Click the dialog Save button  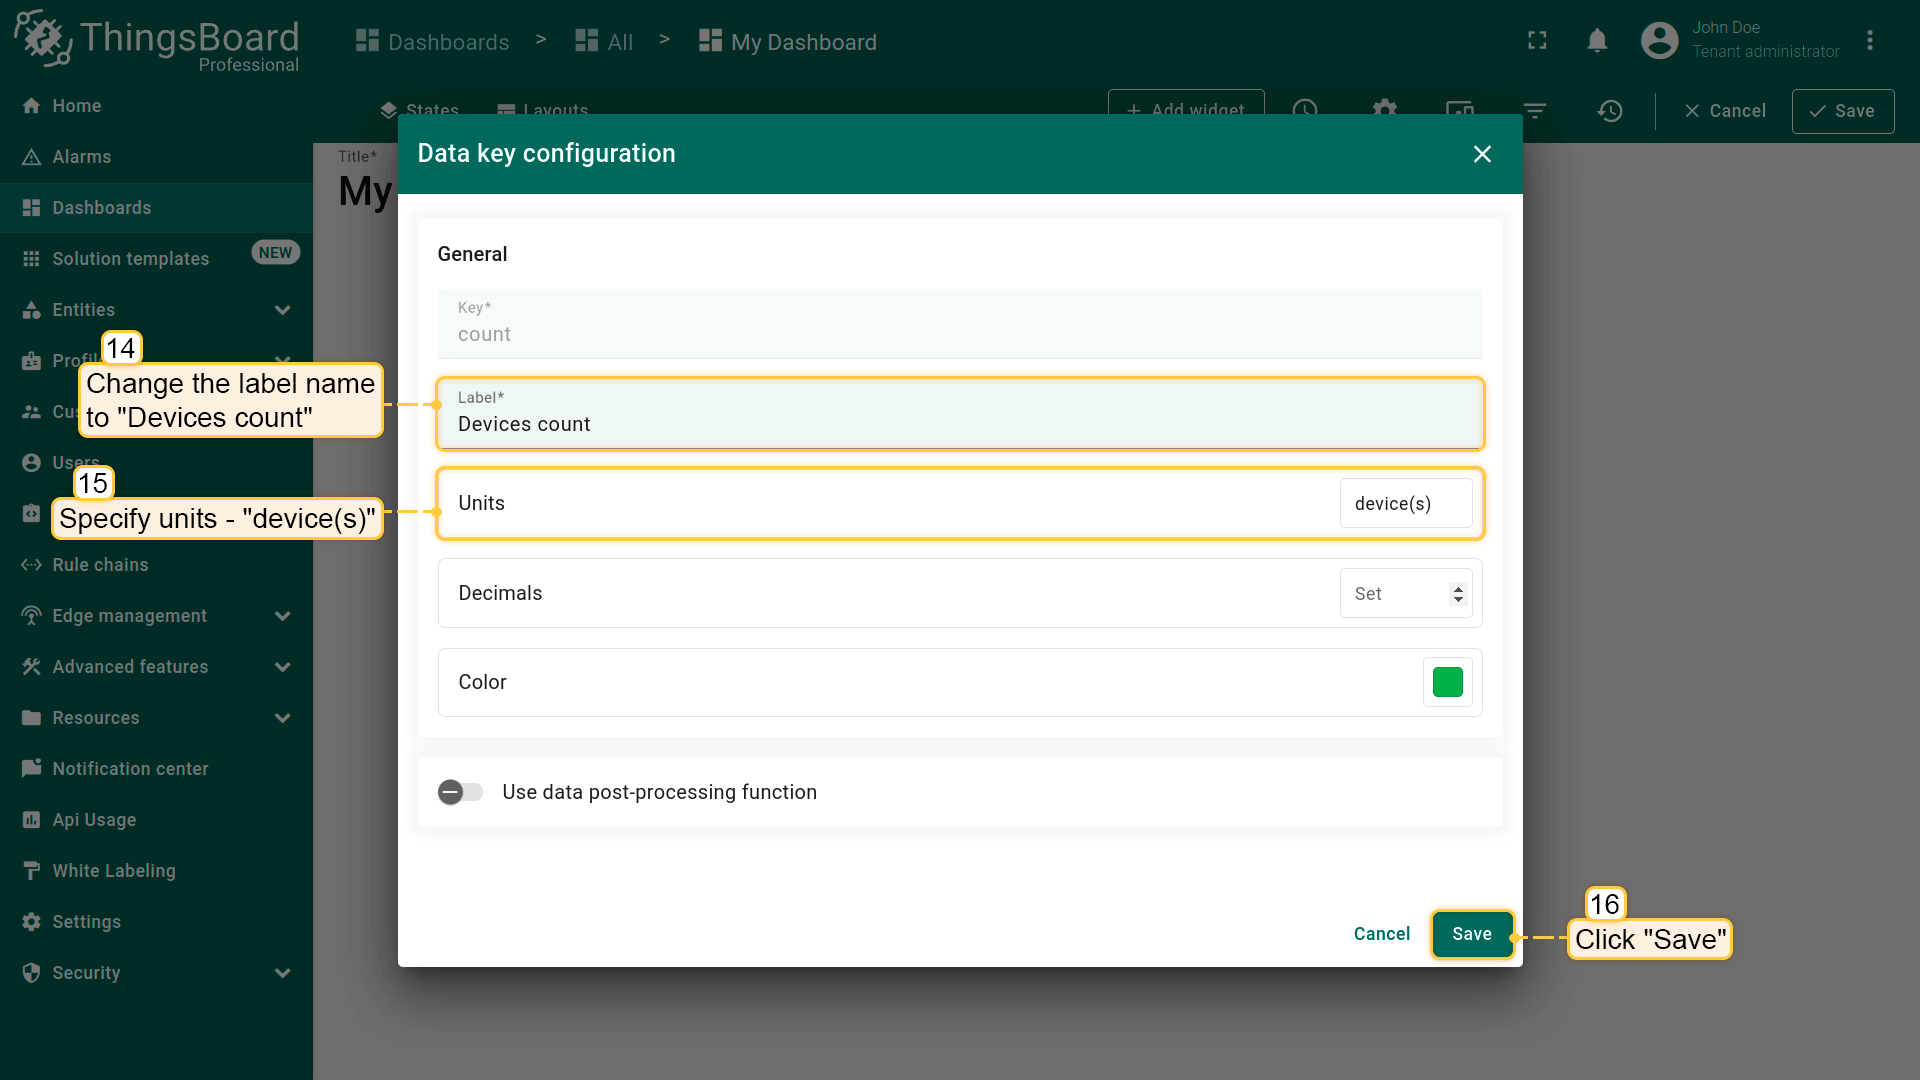(x=1471, y=934)
